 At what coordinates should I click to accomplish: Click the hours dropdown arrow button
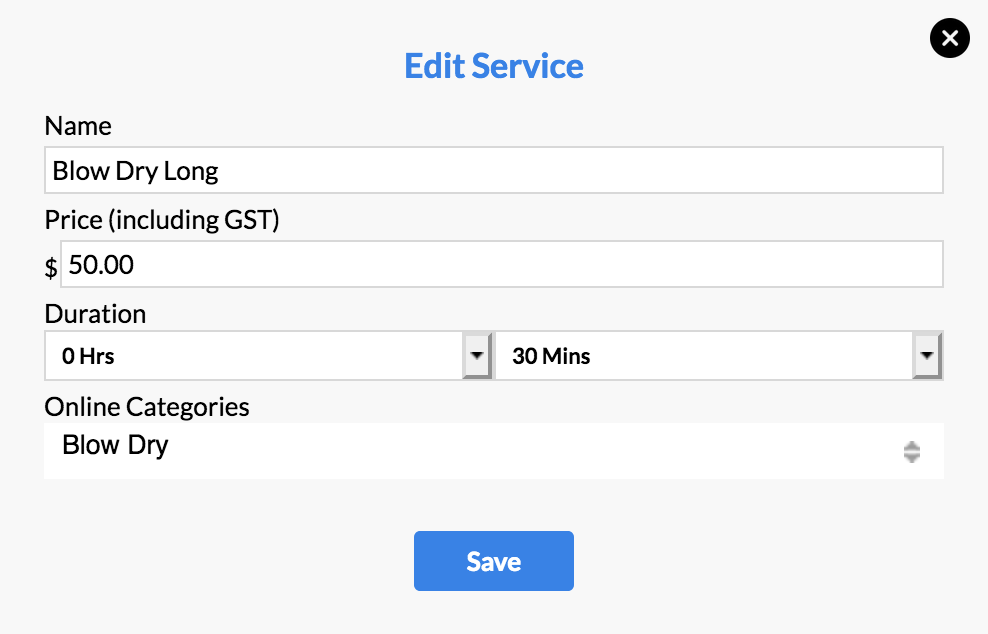click(477, 356)
